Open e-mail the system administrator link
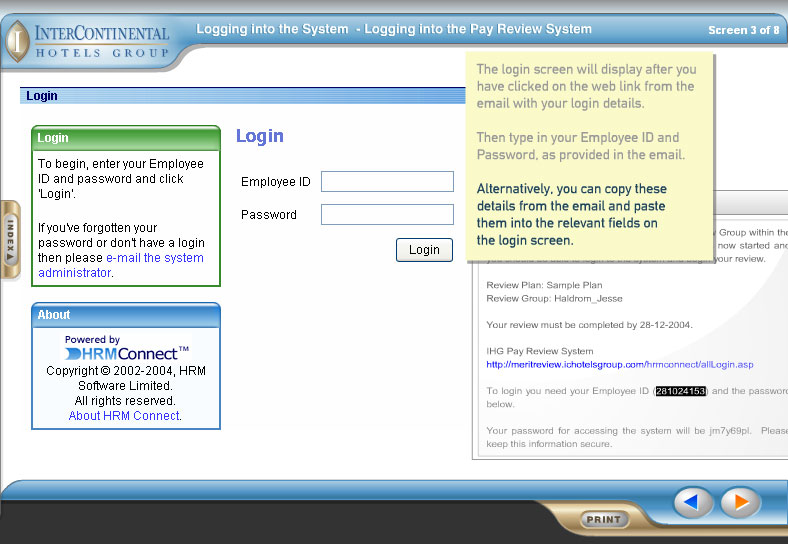Image resolution: width=788 pixels, height=544 pixels. pos(121,265)
